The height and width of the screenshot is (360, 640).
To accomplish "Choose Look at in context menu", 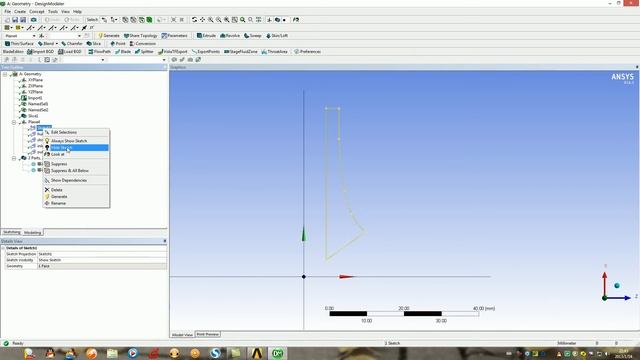I will (76, 154).
